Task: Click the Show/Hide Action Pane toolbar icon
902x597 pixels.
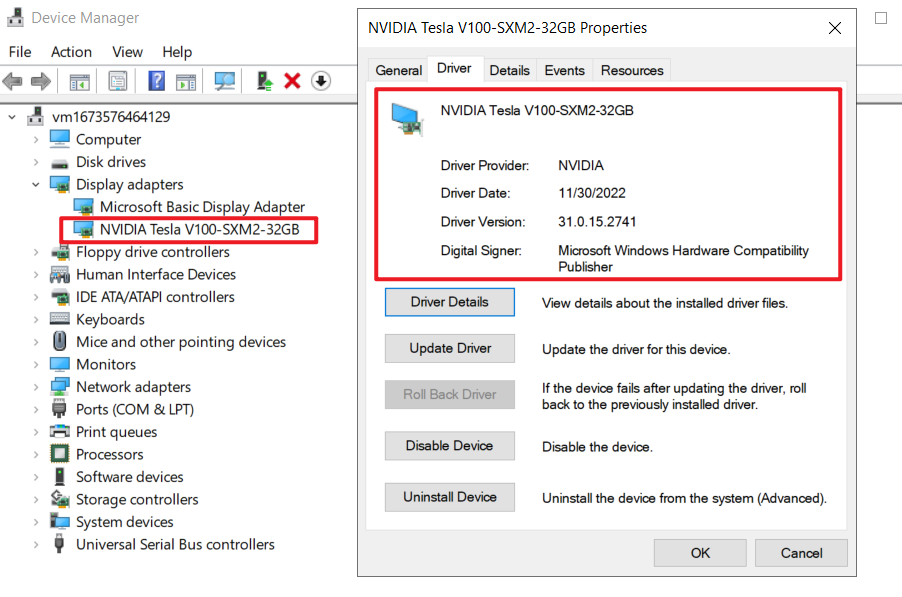Action: coord(186,82)
